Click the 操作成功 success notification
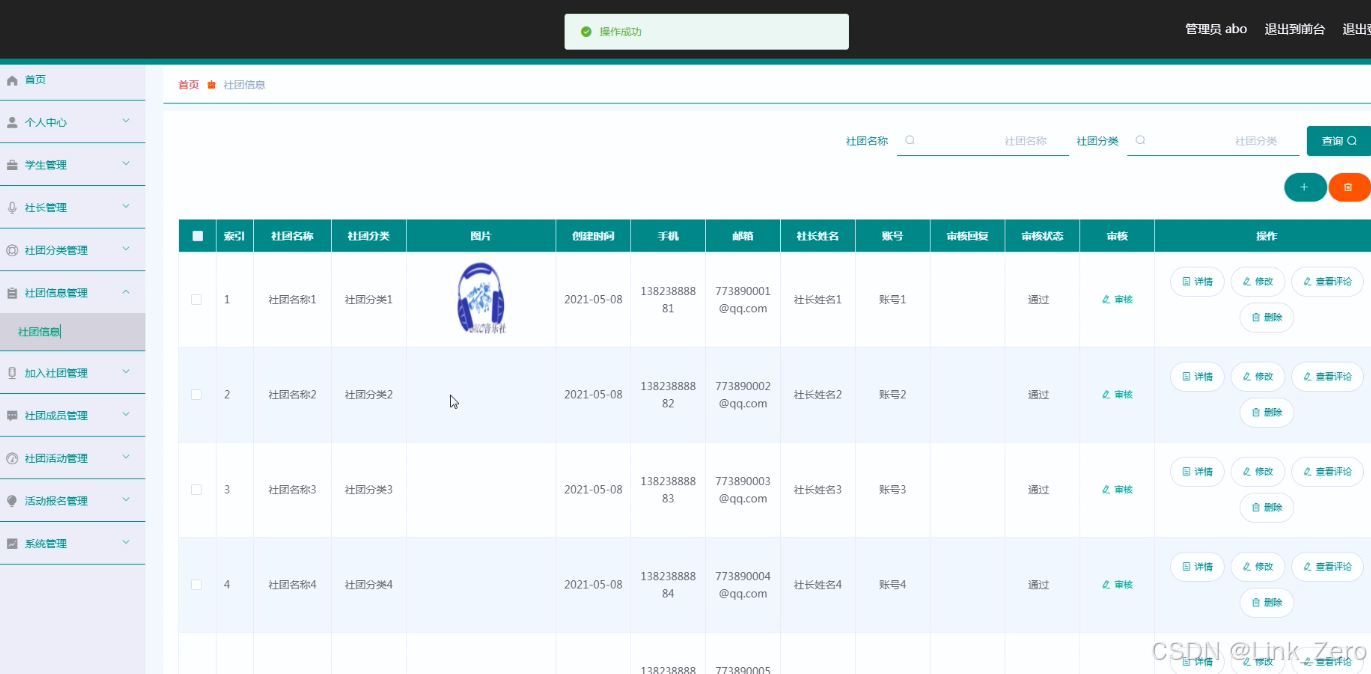Viewport: 1371px width, 674px height. pyautogui.click(x=706, y=32)
